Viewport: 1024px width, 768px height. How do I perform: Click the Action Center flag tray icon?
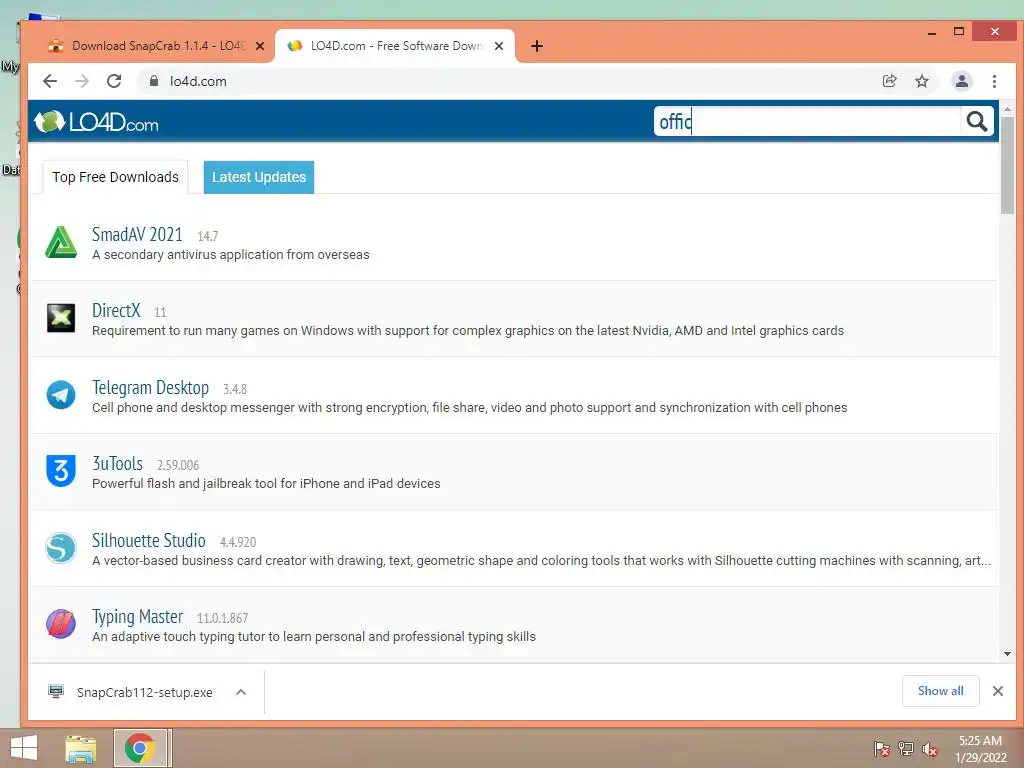[882, 748]
